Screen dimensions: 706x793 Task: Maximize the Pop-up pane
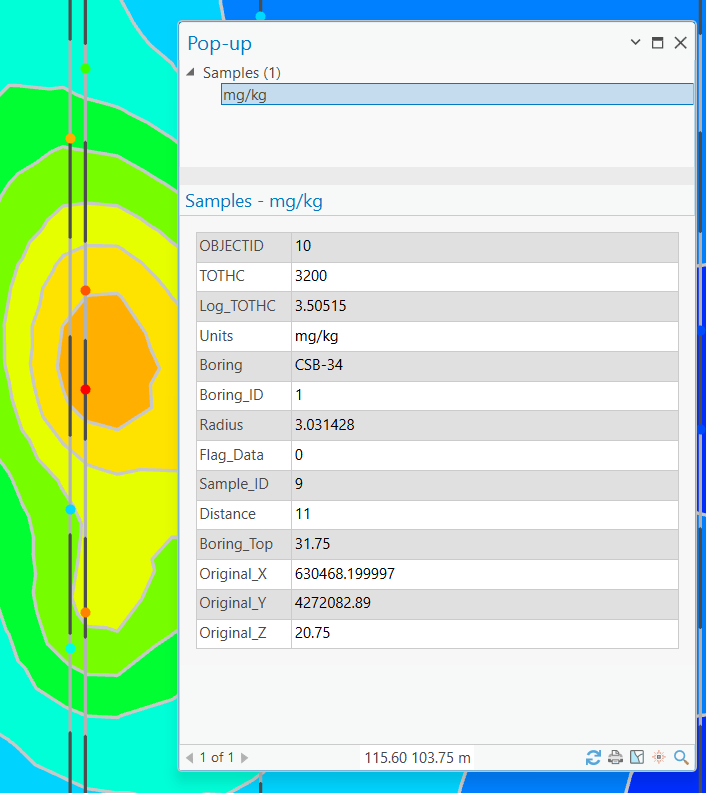coord(657,43)
